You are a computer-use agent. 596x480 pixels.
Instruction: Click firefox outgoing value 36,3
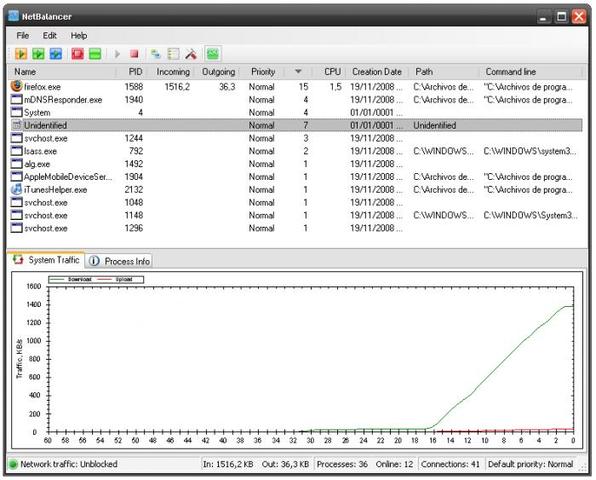(227, 87)
